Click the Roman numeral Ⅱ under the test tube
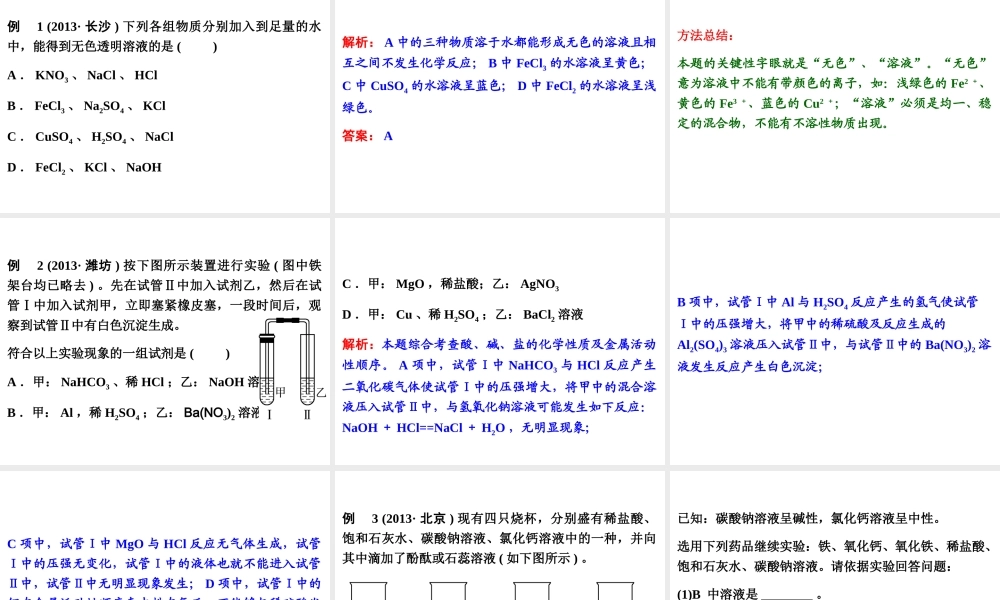The image size is (1000, 600). [x=307, y=414]
